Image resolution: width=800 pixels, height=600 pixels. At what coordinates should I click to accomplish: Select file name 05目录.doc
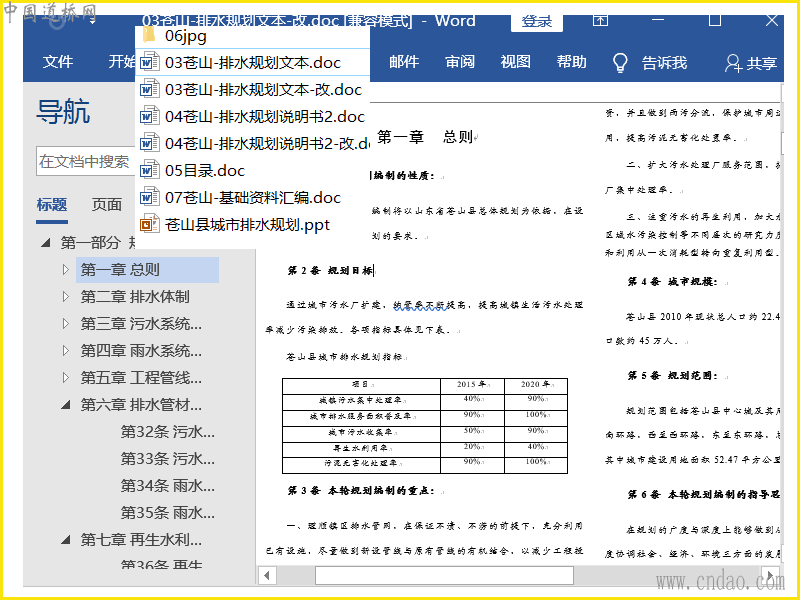[205, 170]
